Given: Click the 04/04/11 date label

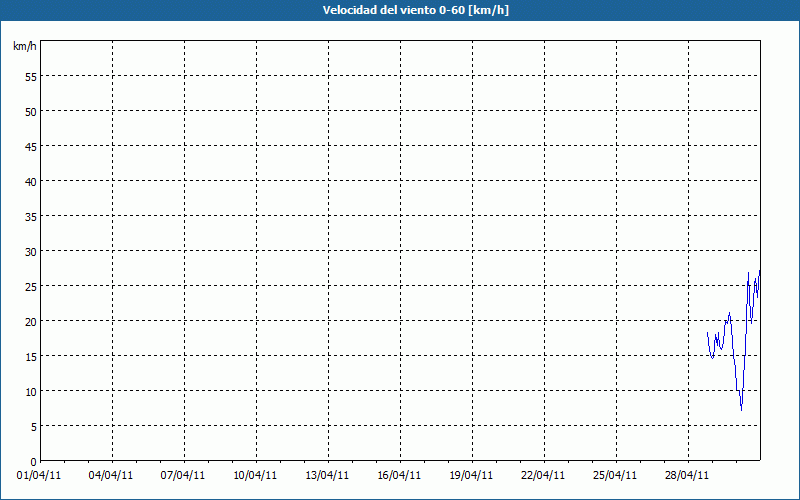Looking at the screenshot, I should [111, 475].
